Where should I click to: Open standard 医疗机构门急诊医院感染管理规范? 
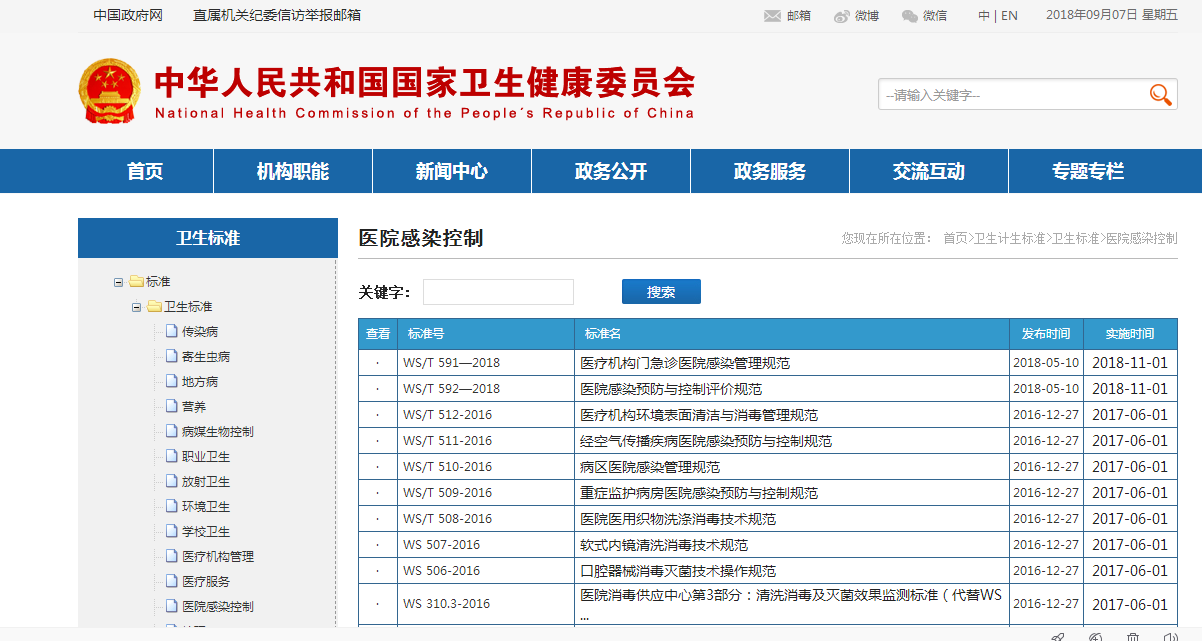click(685, 363)
